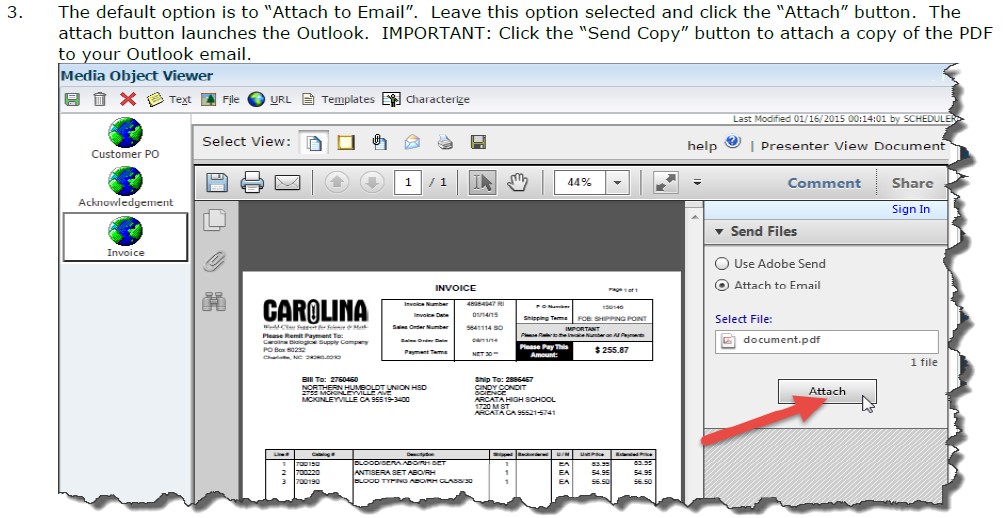Click the floppy disk icon beside Select View
Screen dimensions: 1003x518
[478, 142]
